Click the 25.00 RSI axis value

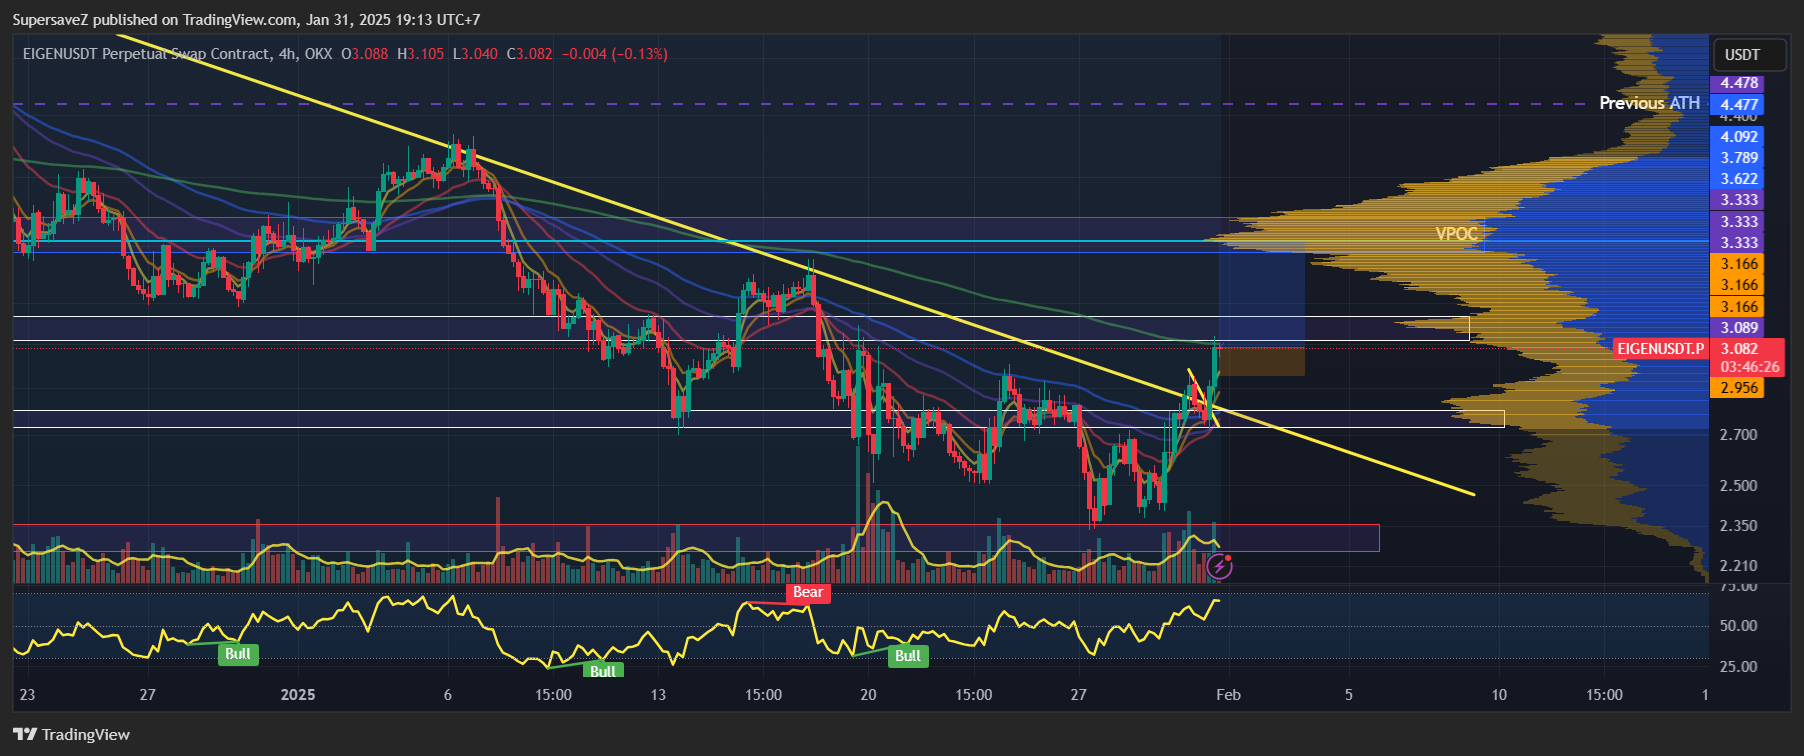point(1738,667)
